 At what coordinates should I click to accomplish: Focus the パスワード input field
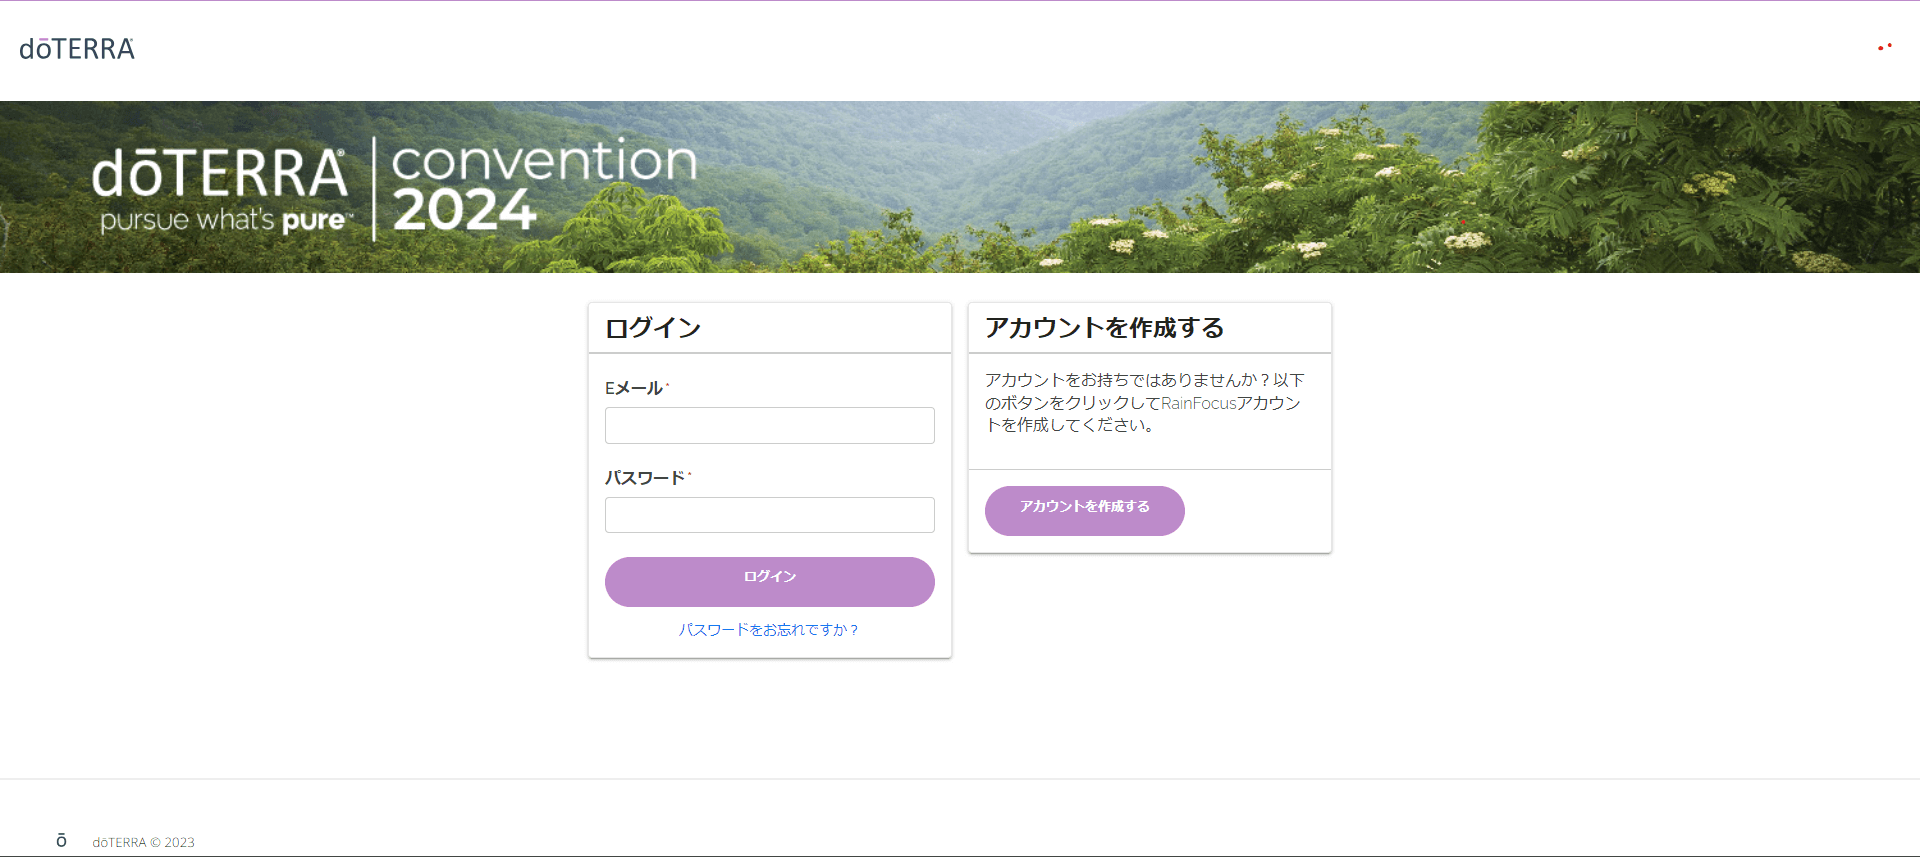pos(770,515)
